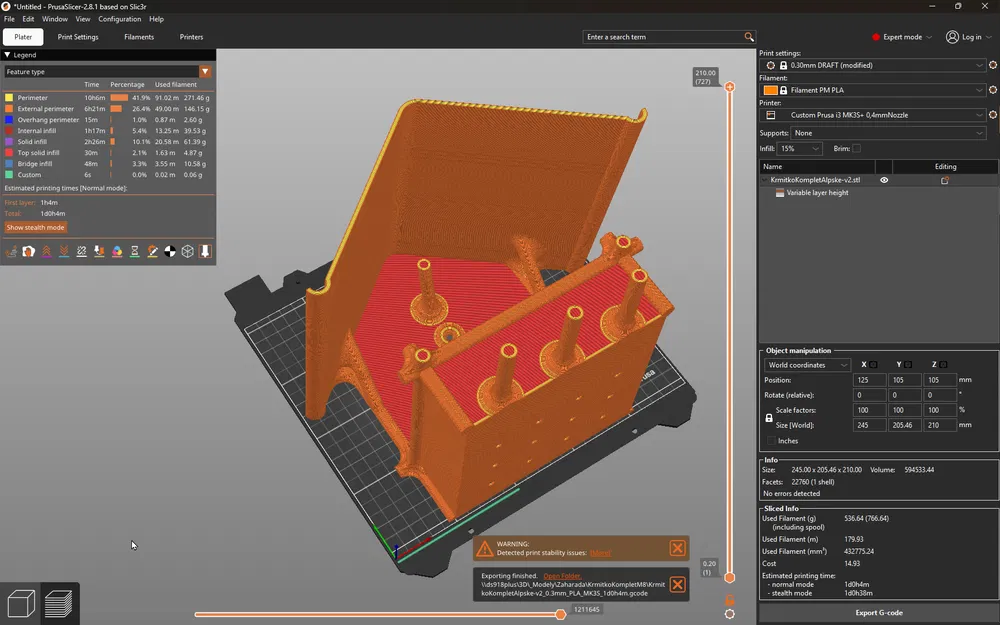Hide KrmitkoKompletAlpske-v2.stl with eye icon

[884, 180]
